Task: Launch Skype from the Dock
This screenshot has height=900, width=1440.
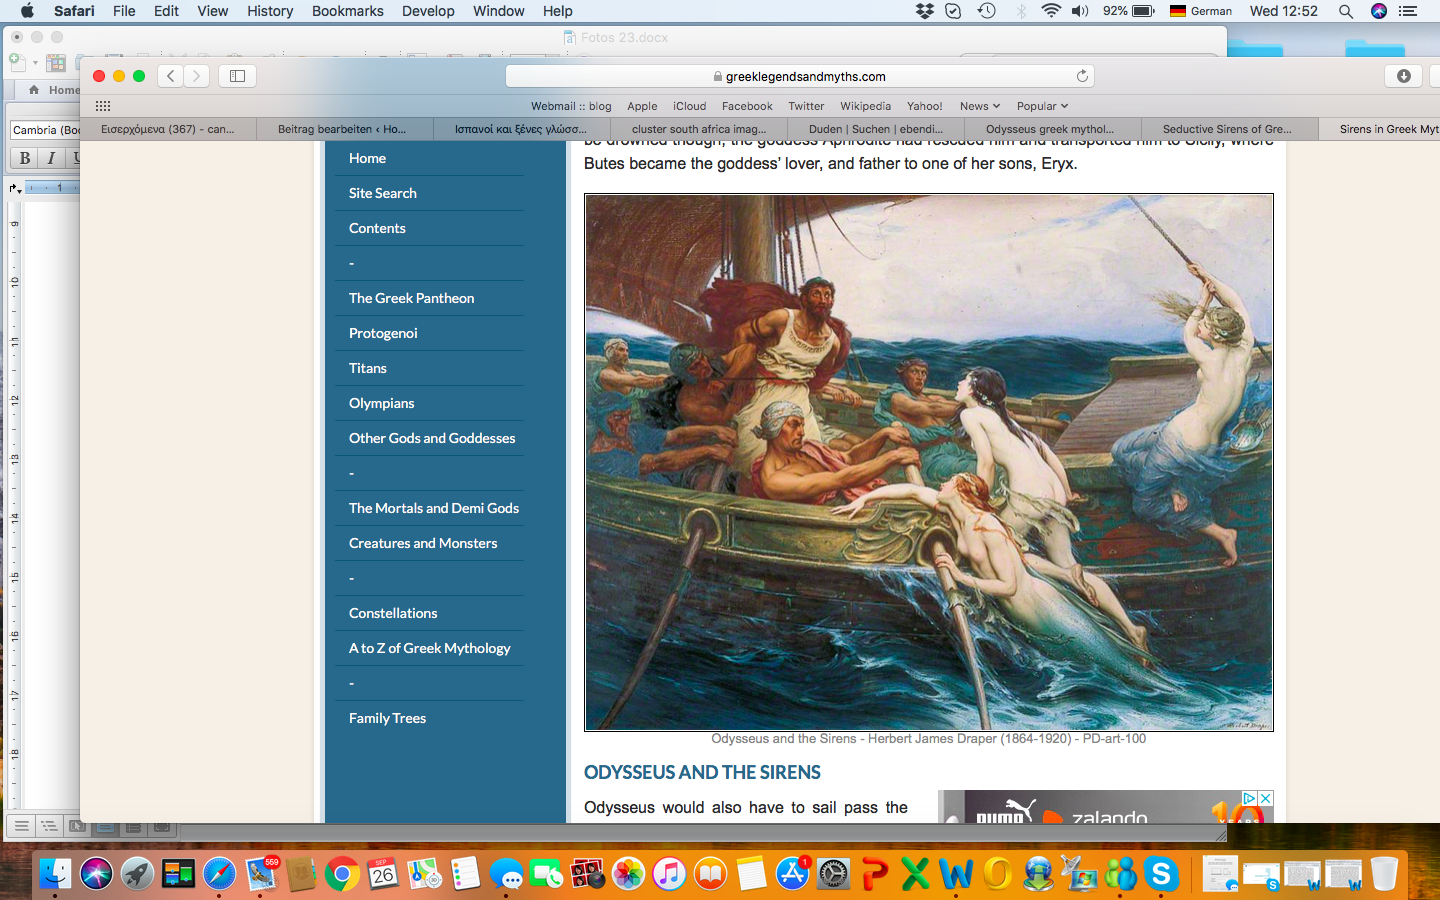Action: point(1161,874)
